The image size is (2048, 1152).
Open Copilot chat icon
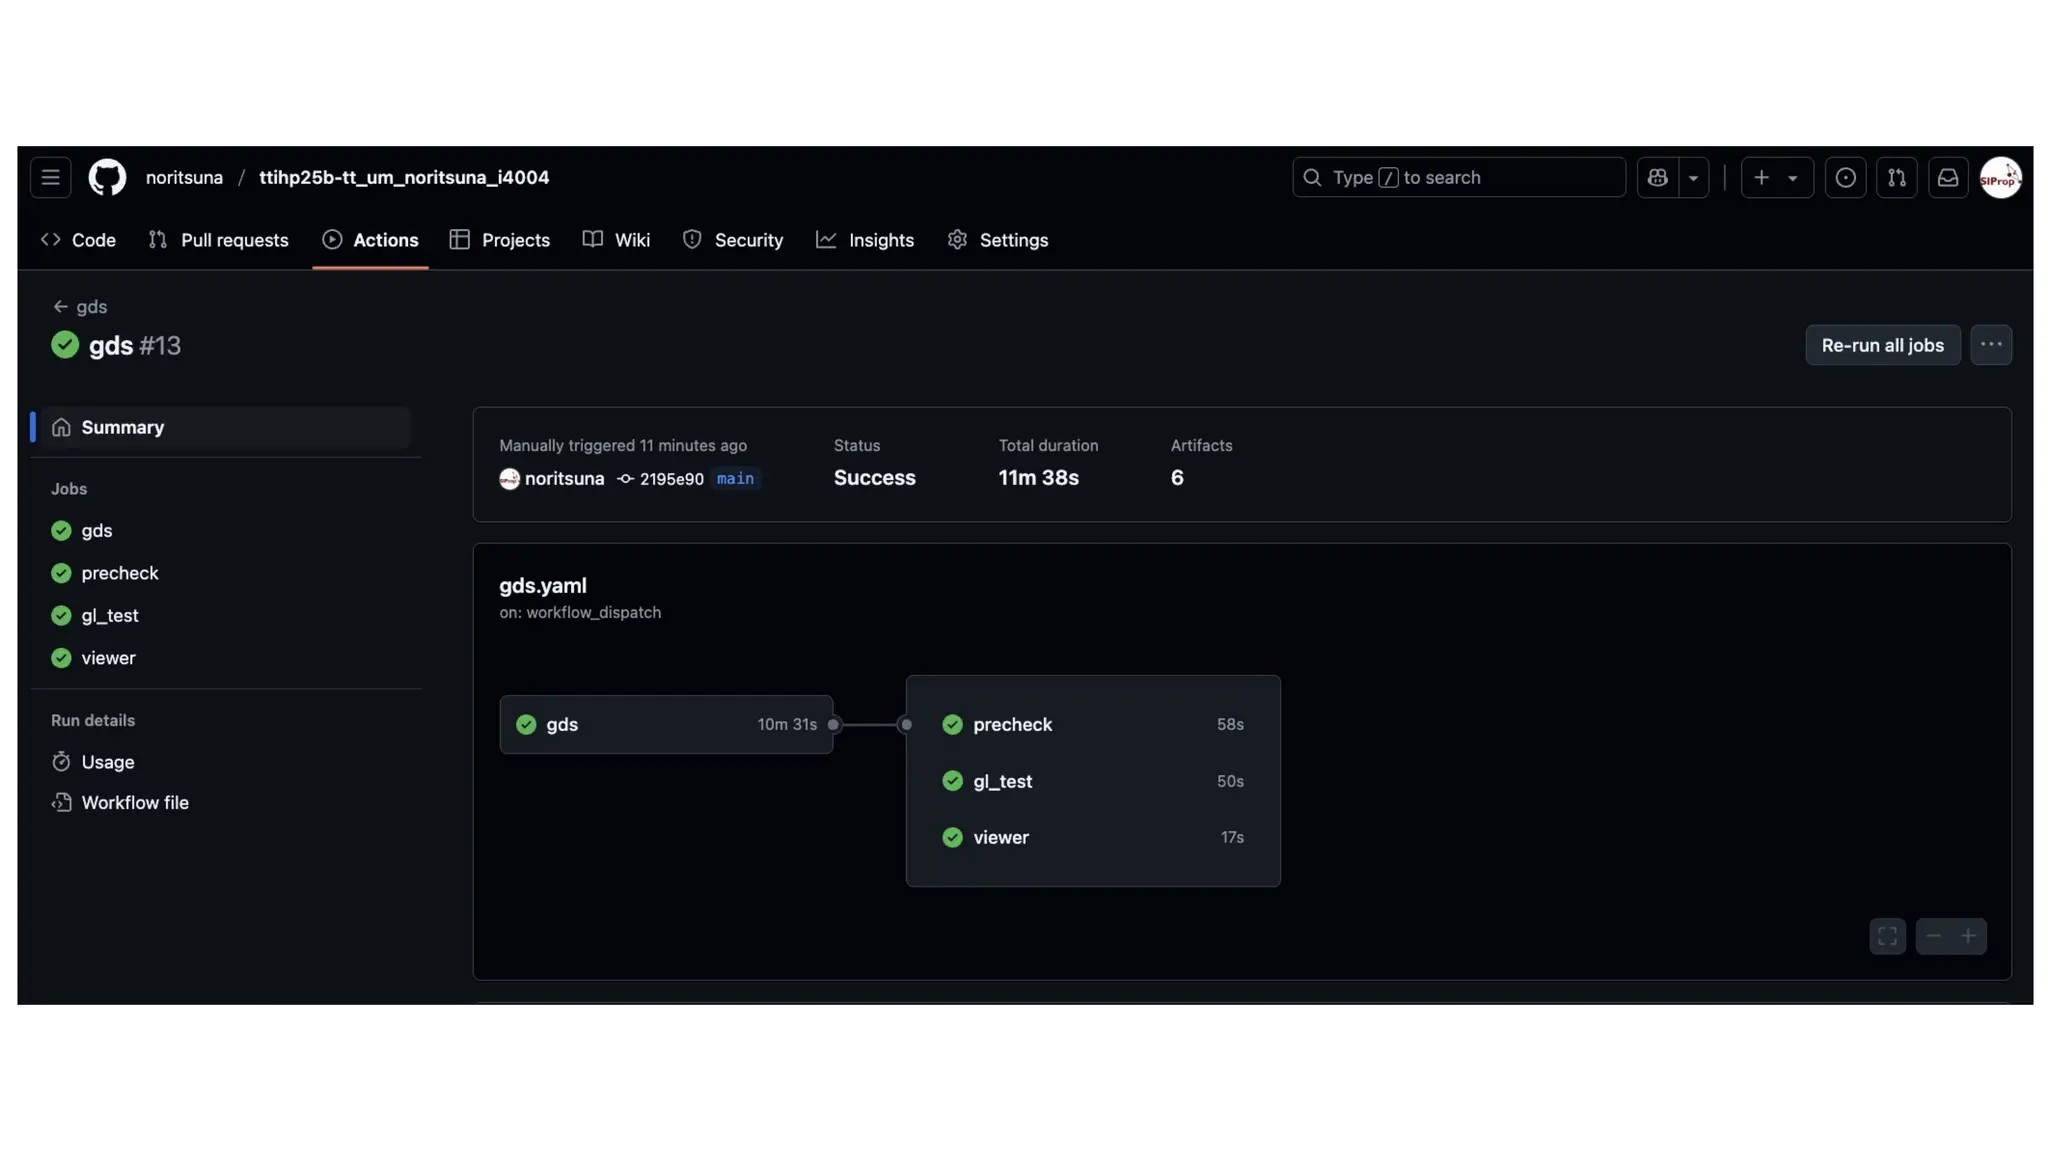(x=1657, y=178)
